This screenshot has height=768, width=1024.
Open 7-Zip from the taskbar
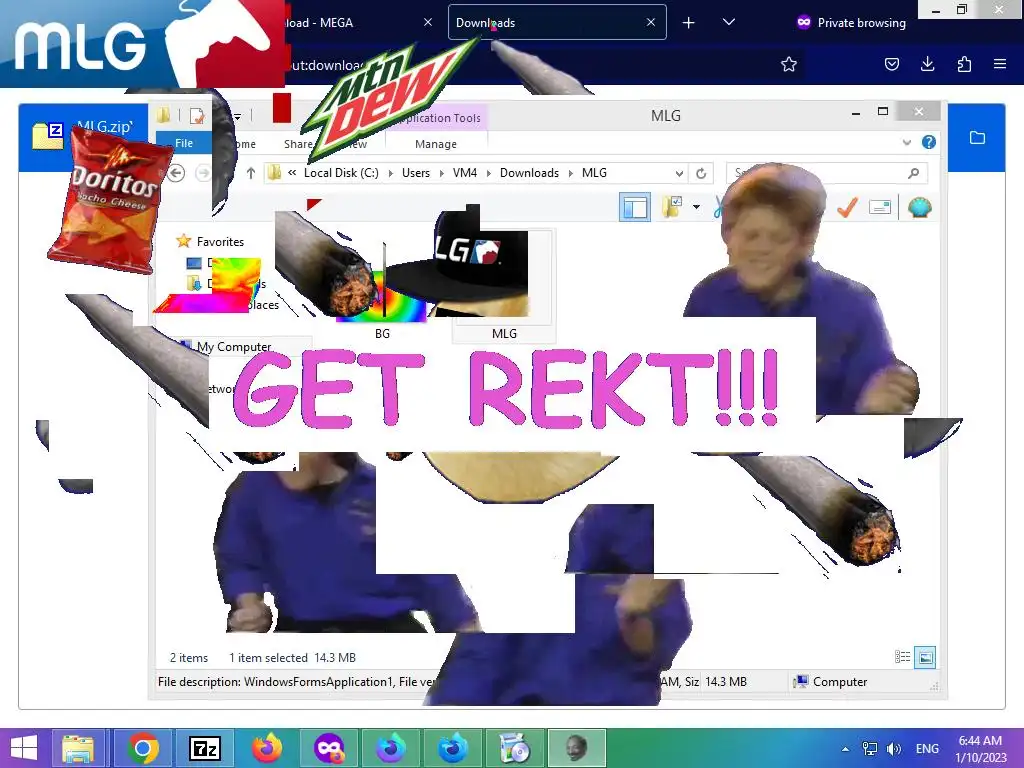click(204, 748)
